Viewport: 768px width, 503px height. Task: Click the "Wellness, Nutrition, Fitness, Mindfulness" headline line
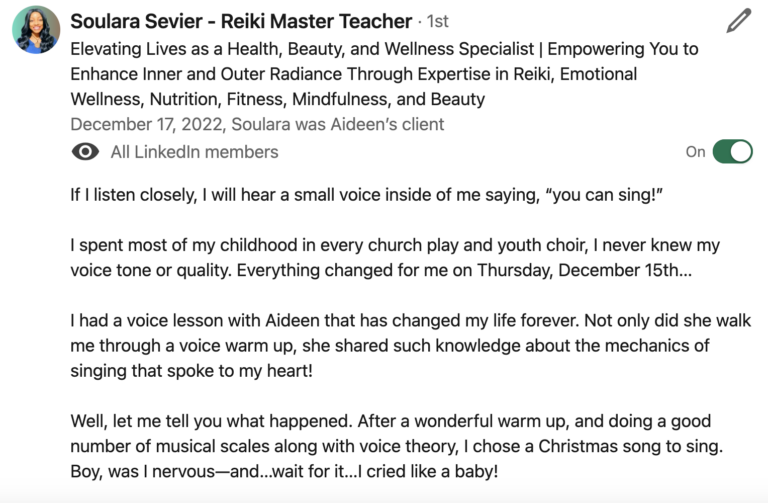point(277,99)
